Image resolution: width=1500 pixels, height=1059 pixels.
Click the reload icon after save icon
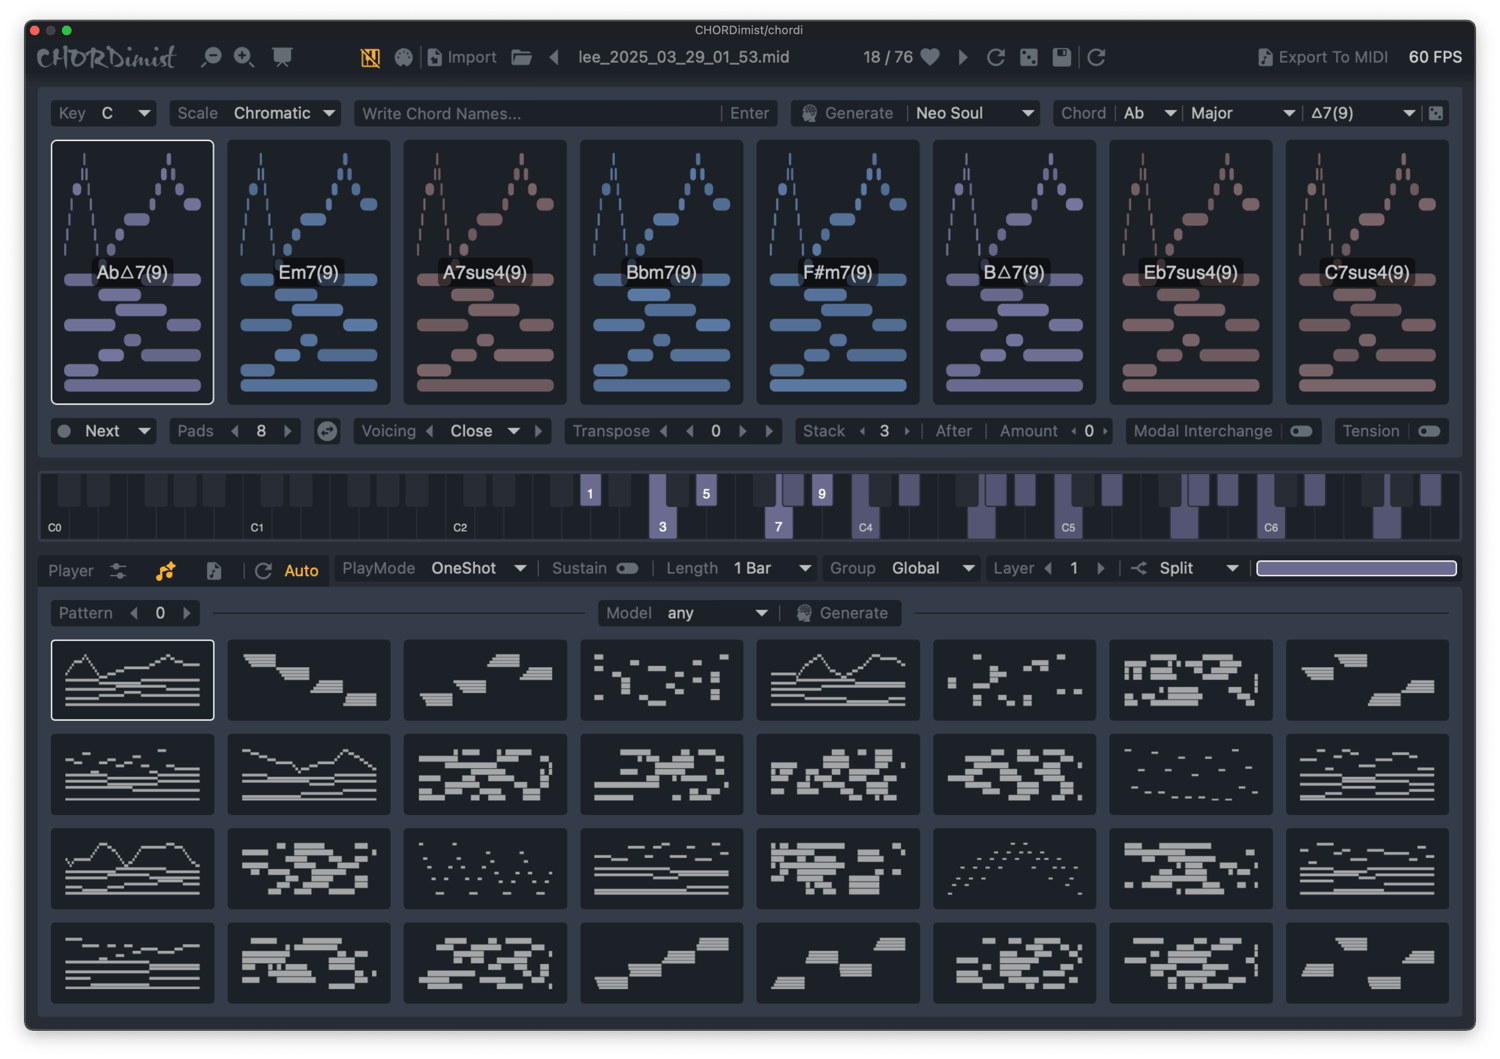(x=1096, y=57)
